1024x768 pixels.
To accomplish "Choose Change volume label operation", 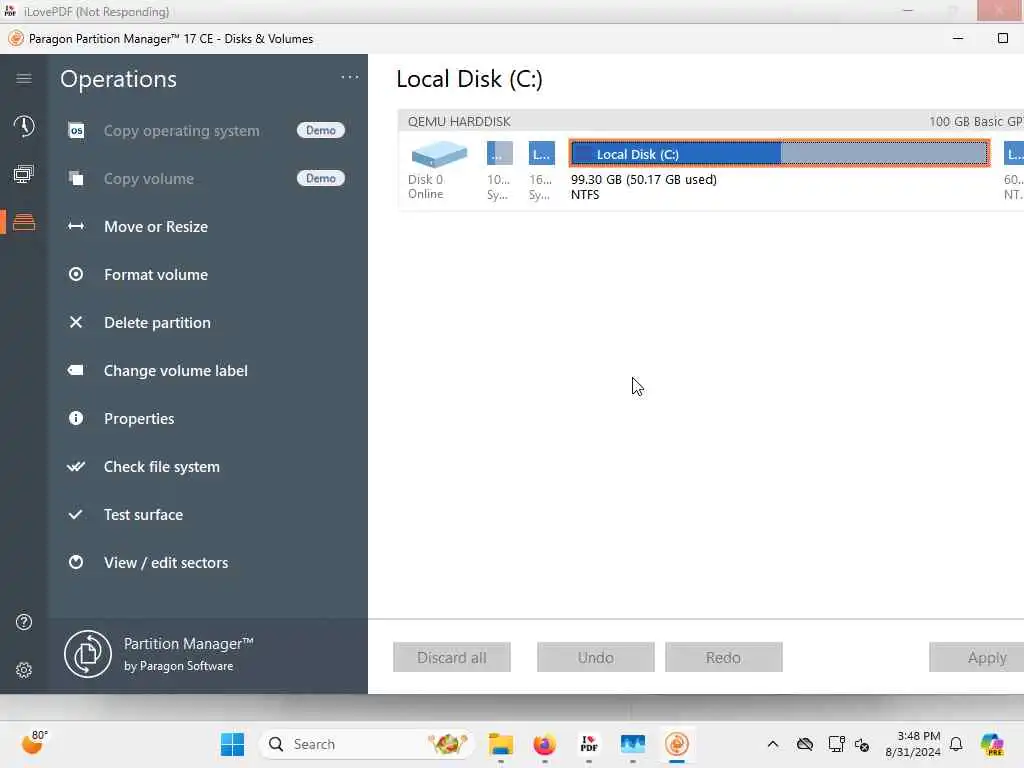I will (176, 370).
